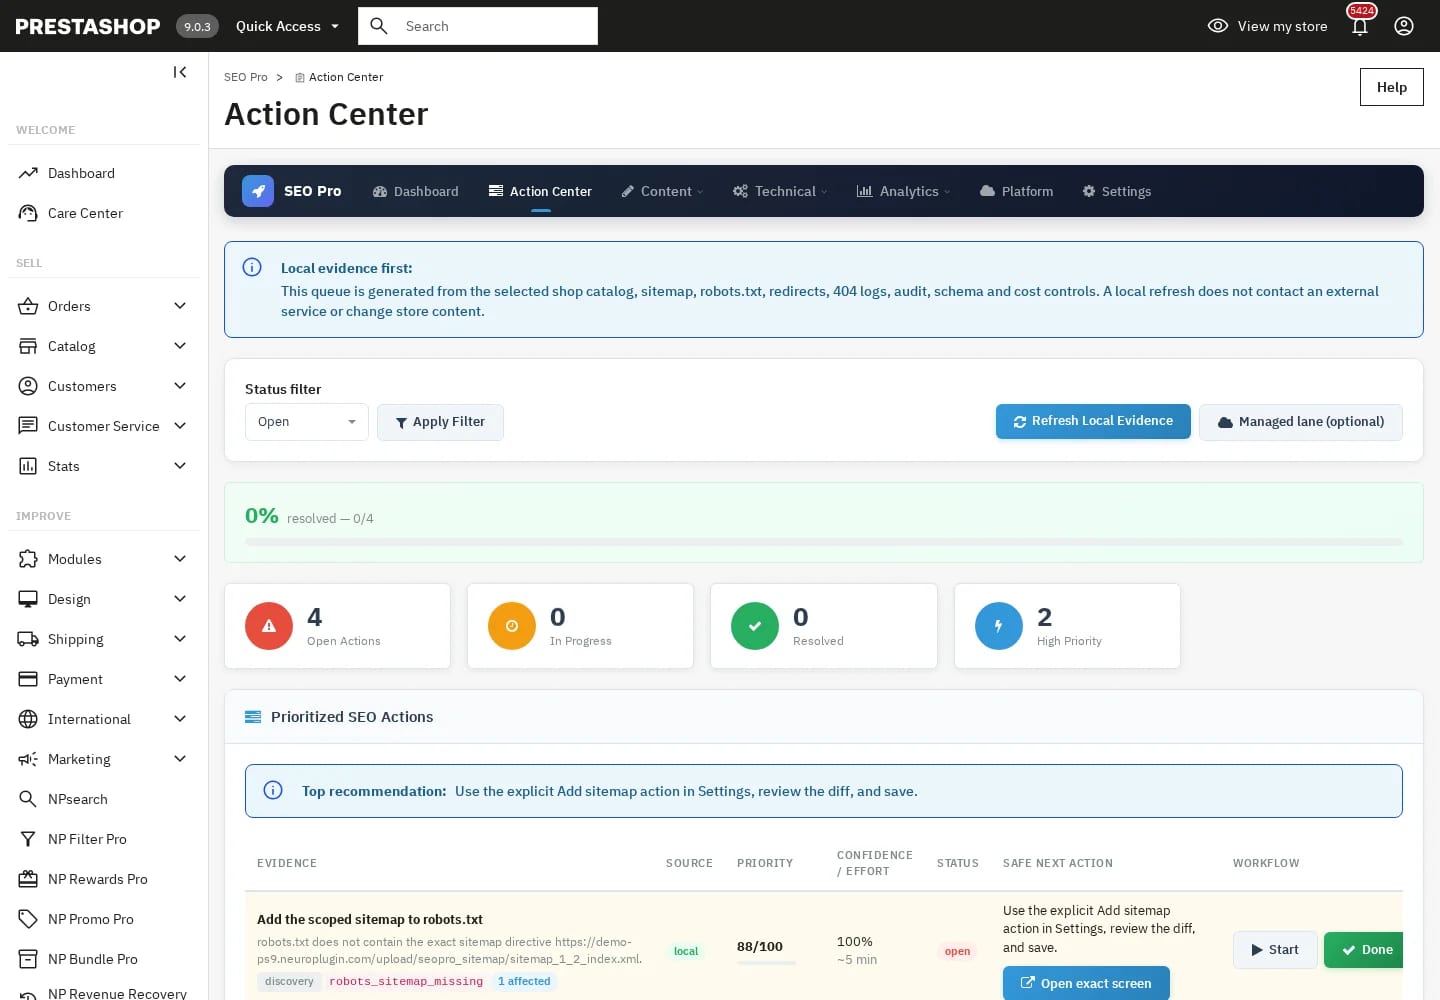Click the Apply Filter button
The image size is (1440, 1000).
click(x=440, y=422)
